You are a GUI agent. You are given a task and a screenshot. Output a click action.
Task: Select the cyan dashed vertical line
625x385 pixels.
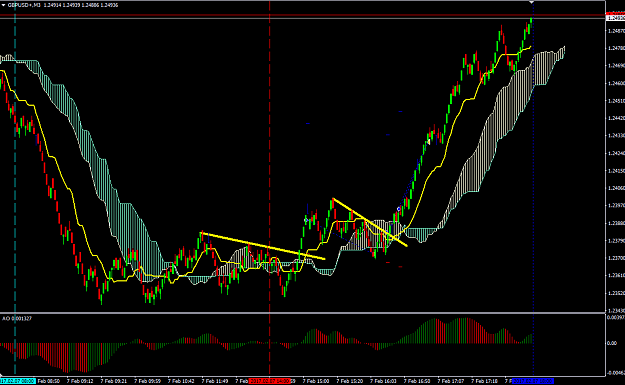(15, 187)
